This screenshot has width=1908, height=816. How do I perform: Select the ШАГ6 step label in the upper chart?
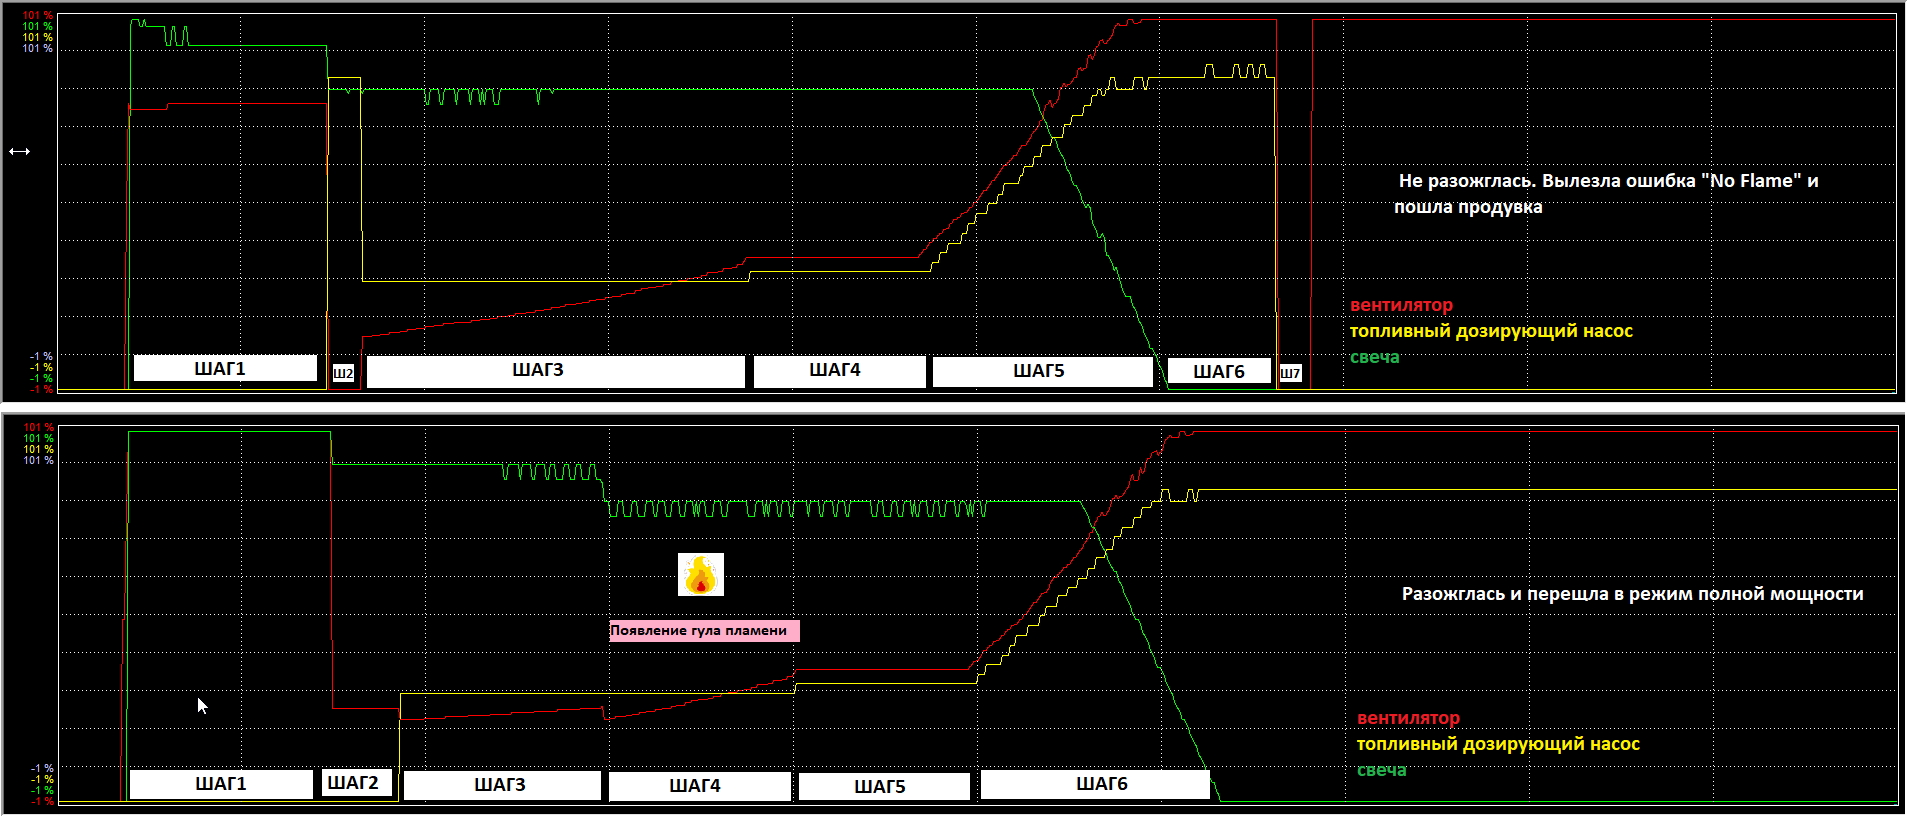[x=1218, y=372]
